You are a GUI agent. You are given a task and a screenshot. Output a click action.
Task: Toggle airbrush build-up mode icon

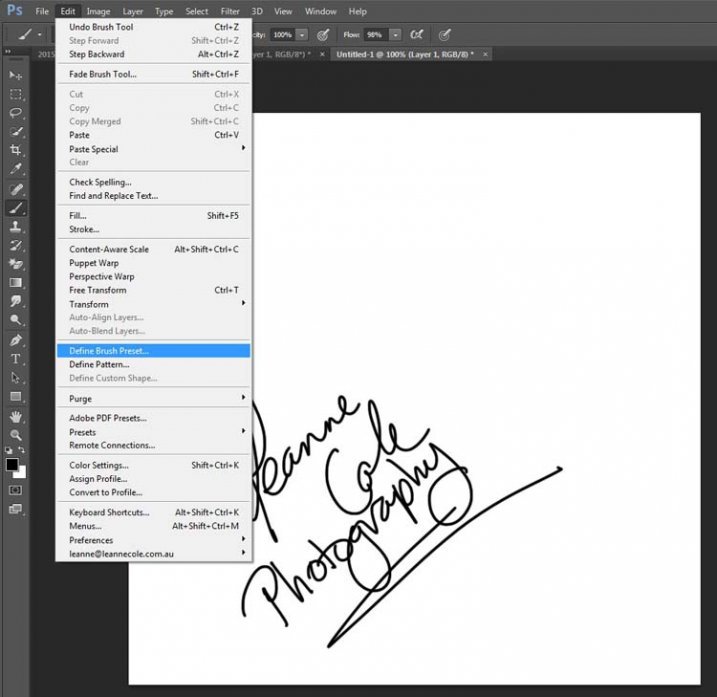pos(418,34)
